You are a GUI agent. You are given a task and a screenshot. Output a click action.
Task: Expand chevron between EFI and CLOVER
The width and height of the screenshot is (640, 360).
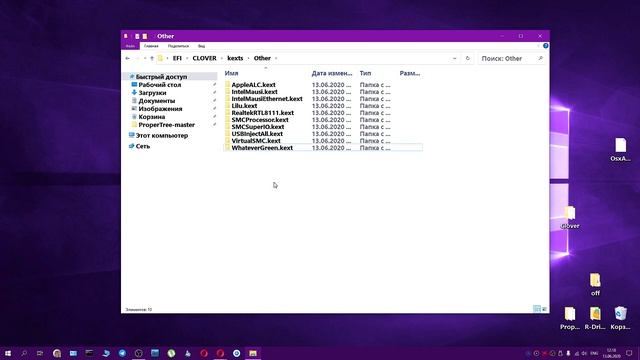[187, 58]
